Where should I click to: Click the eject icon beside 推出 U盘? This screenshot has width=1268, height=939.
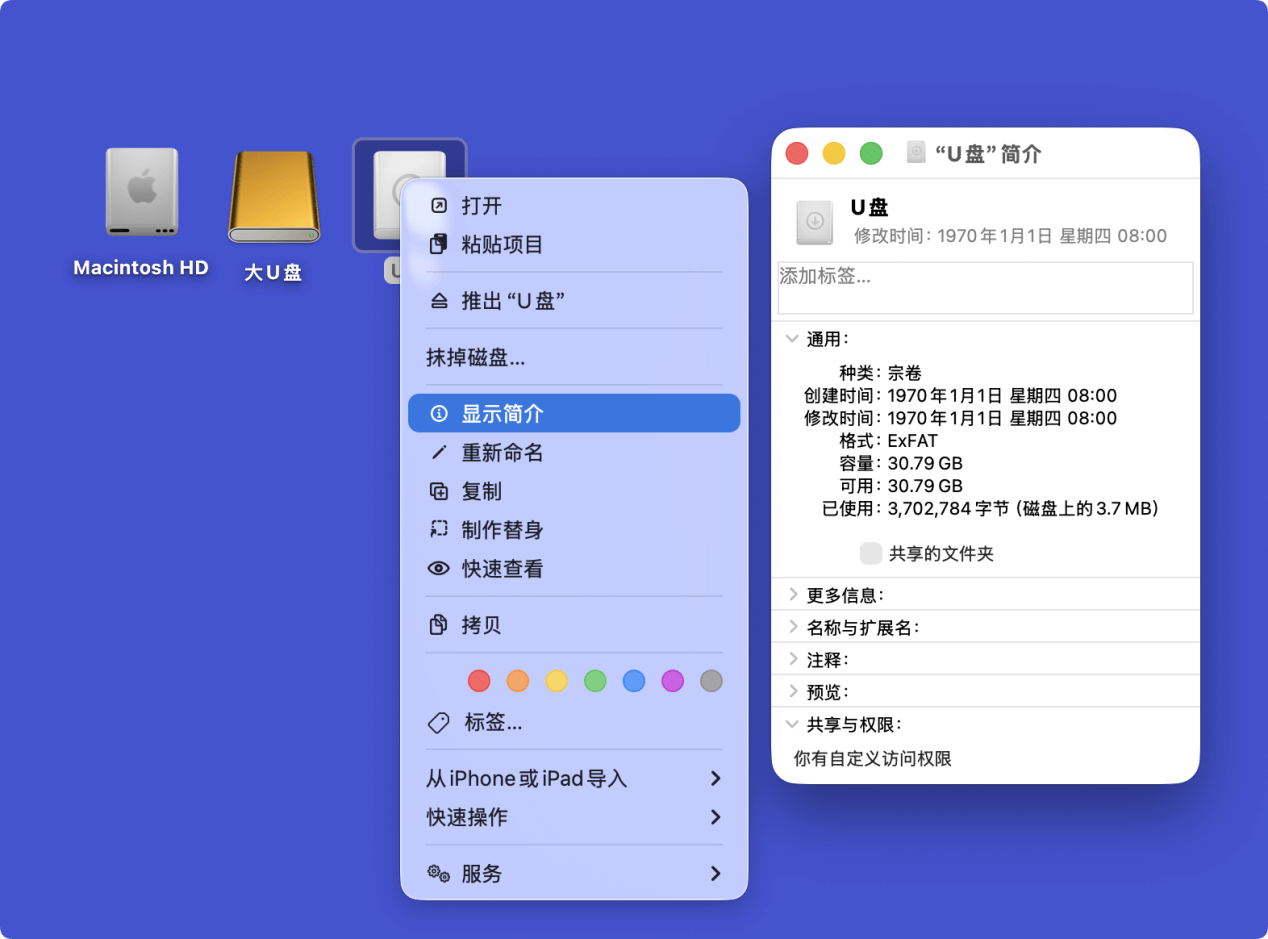coord(439,299)
